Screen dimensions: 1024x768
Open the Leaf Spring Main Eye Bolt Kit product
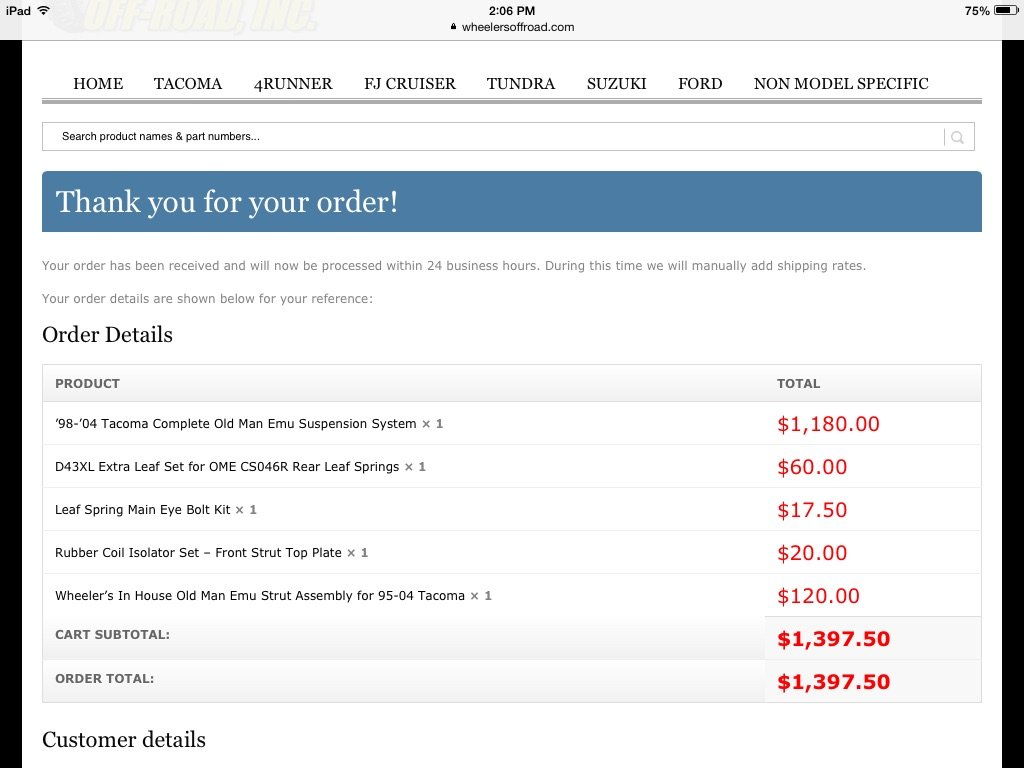click(x=142, y=509)
